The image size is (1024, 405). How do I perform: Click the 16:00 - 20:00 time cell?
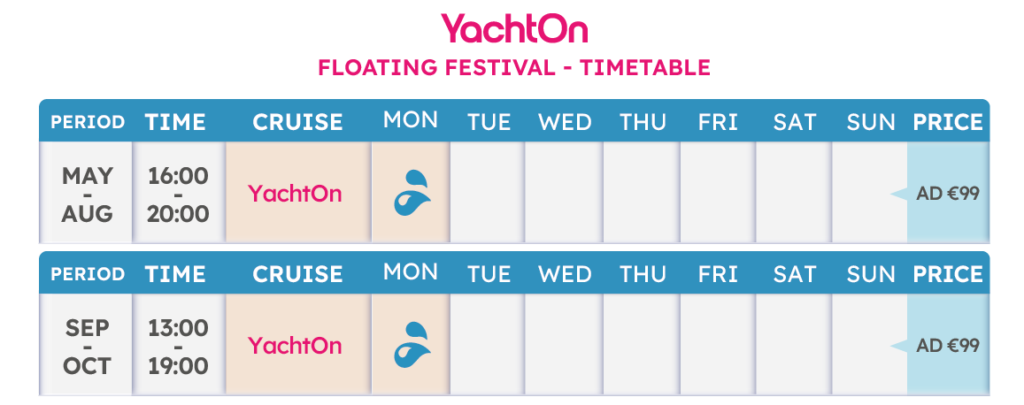[x=178, y=194]
